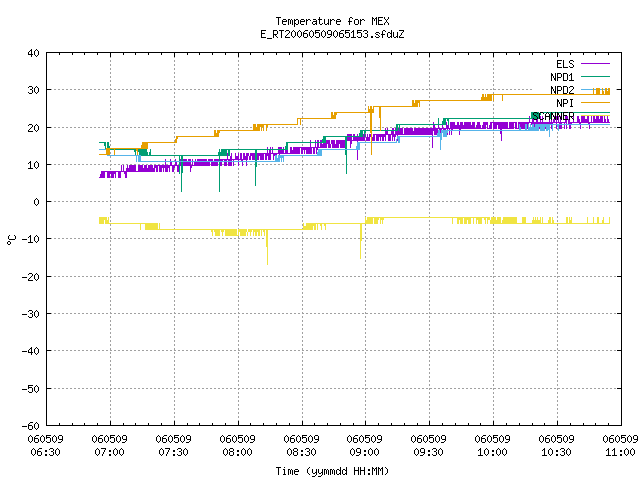The height and width of the screenshot is (480, 640).
Task: Click the x-axis tick label 10:00
Action: point(493,452)
